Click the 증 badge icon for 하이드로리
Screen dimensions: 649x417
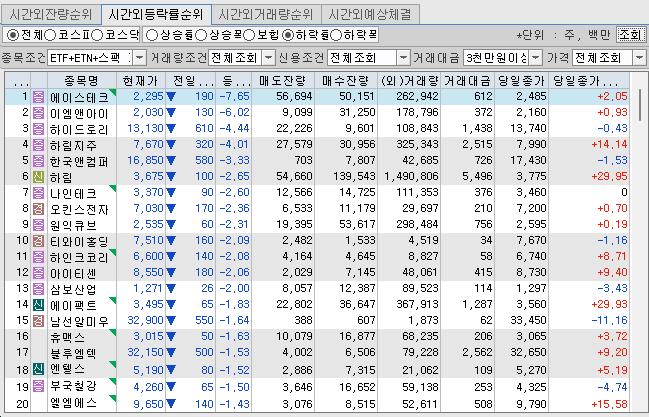coord(38,129)
